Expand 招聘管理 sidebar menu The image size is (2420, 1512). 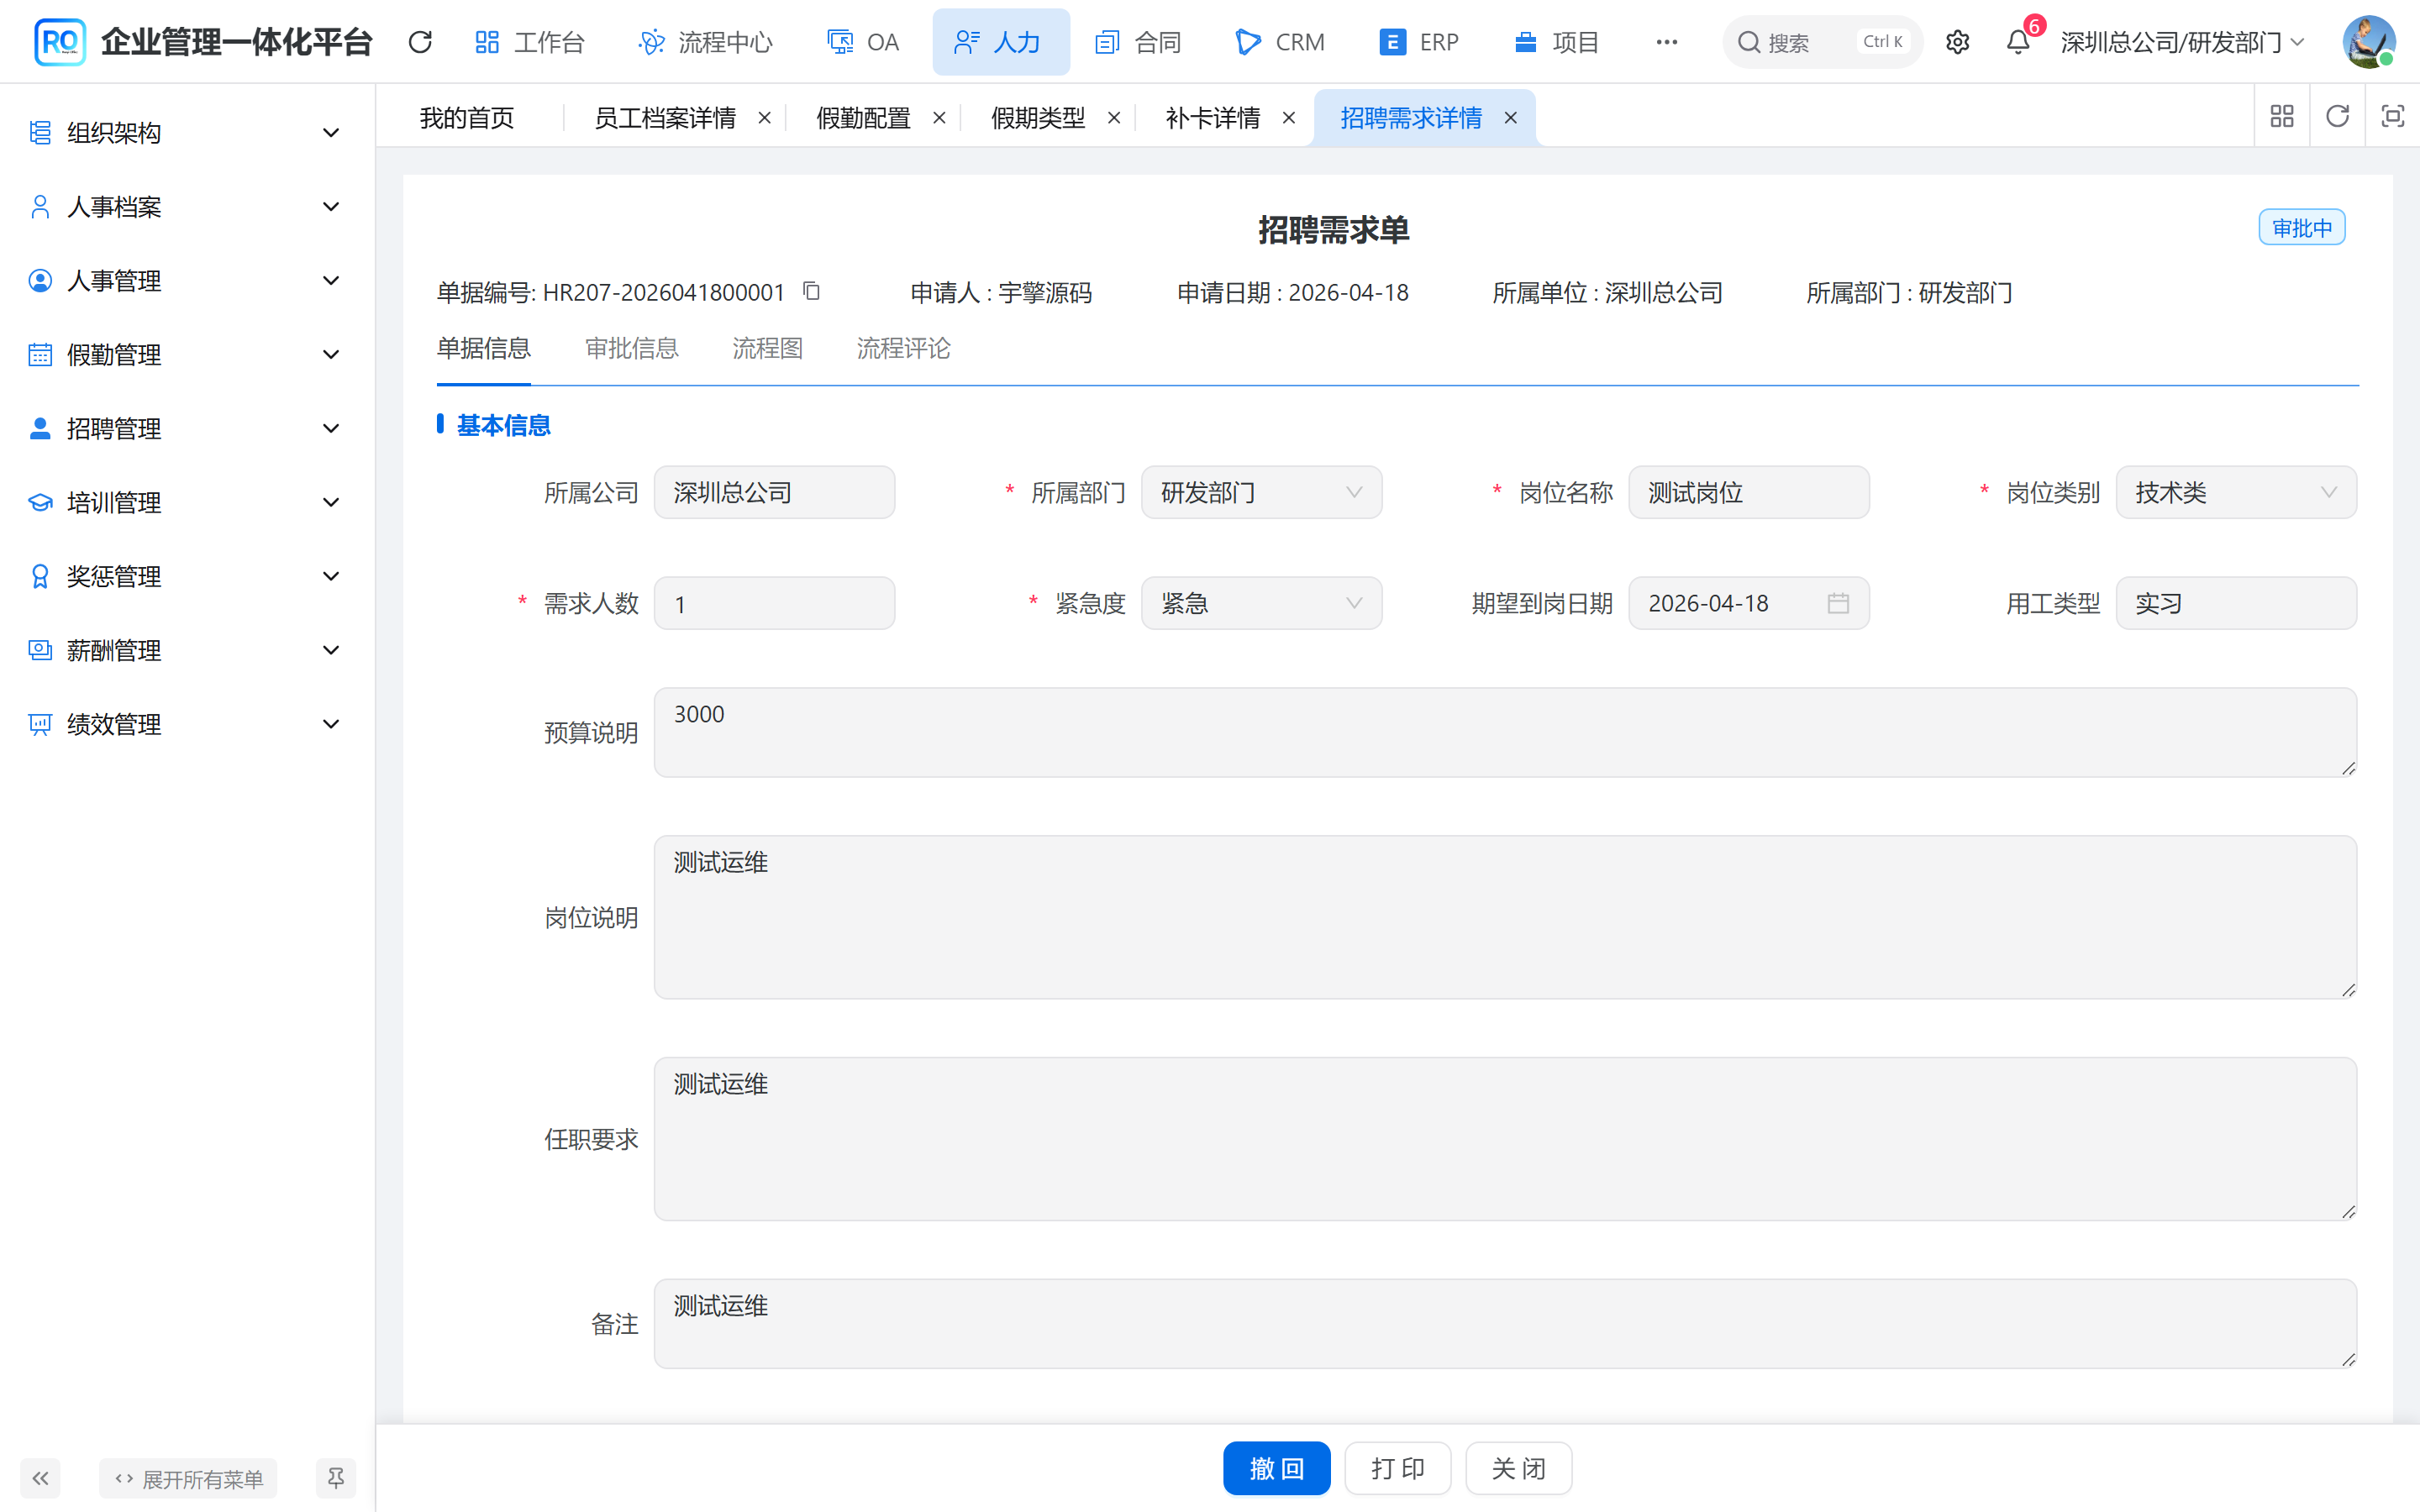187,429
